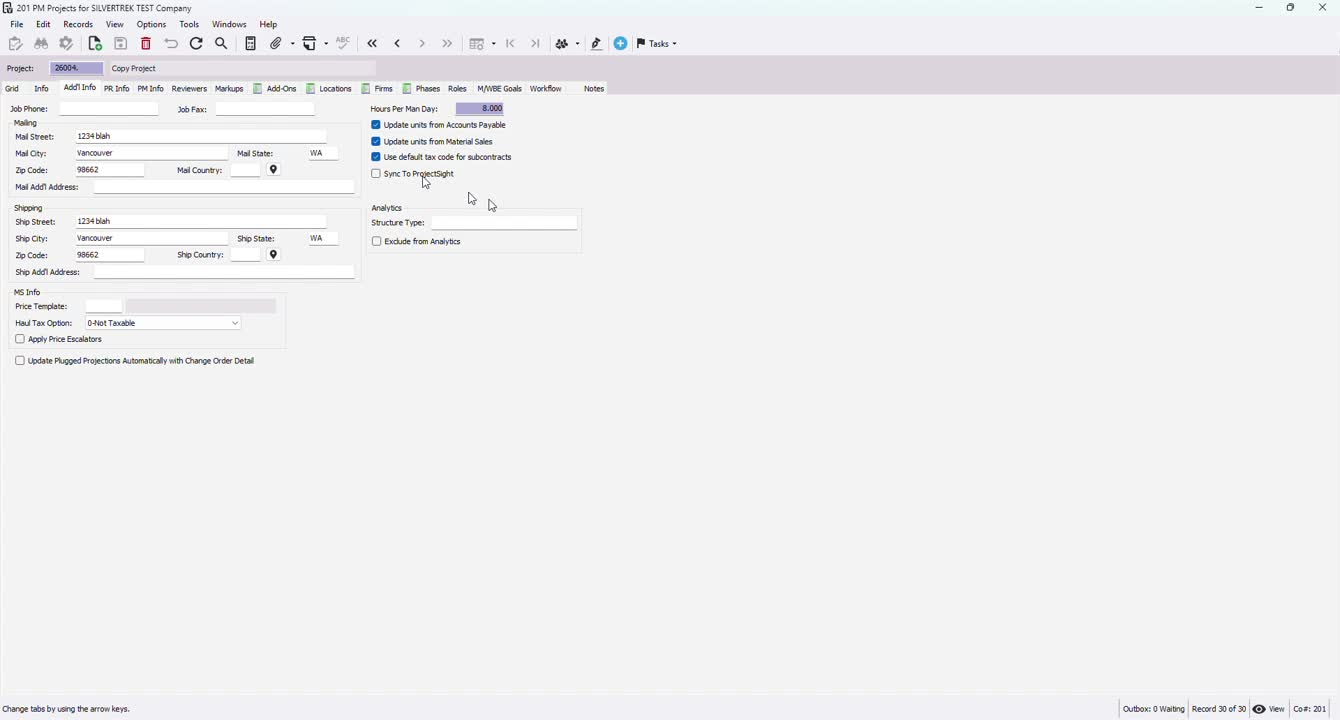1340x720 pixels.
Task: Toggle Use default tax code for subcontracts
Action: [376, 157]
